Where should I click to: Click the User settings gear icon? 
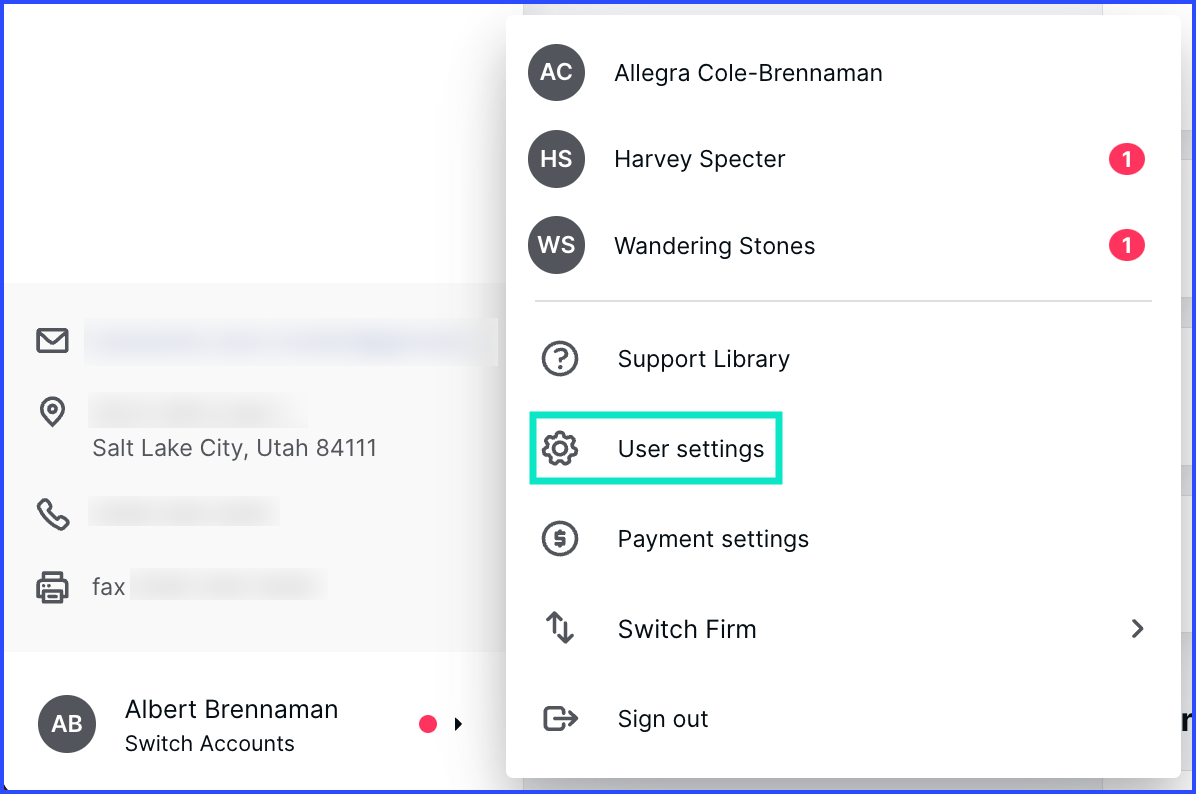coord(559,449)
